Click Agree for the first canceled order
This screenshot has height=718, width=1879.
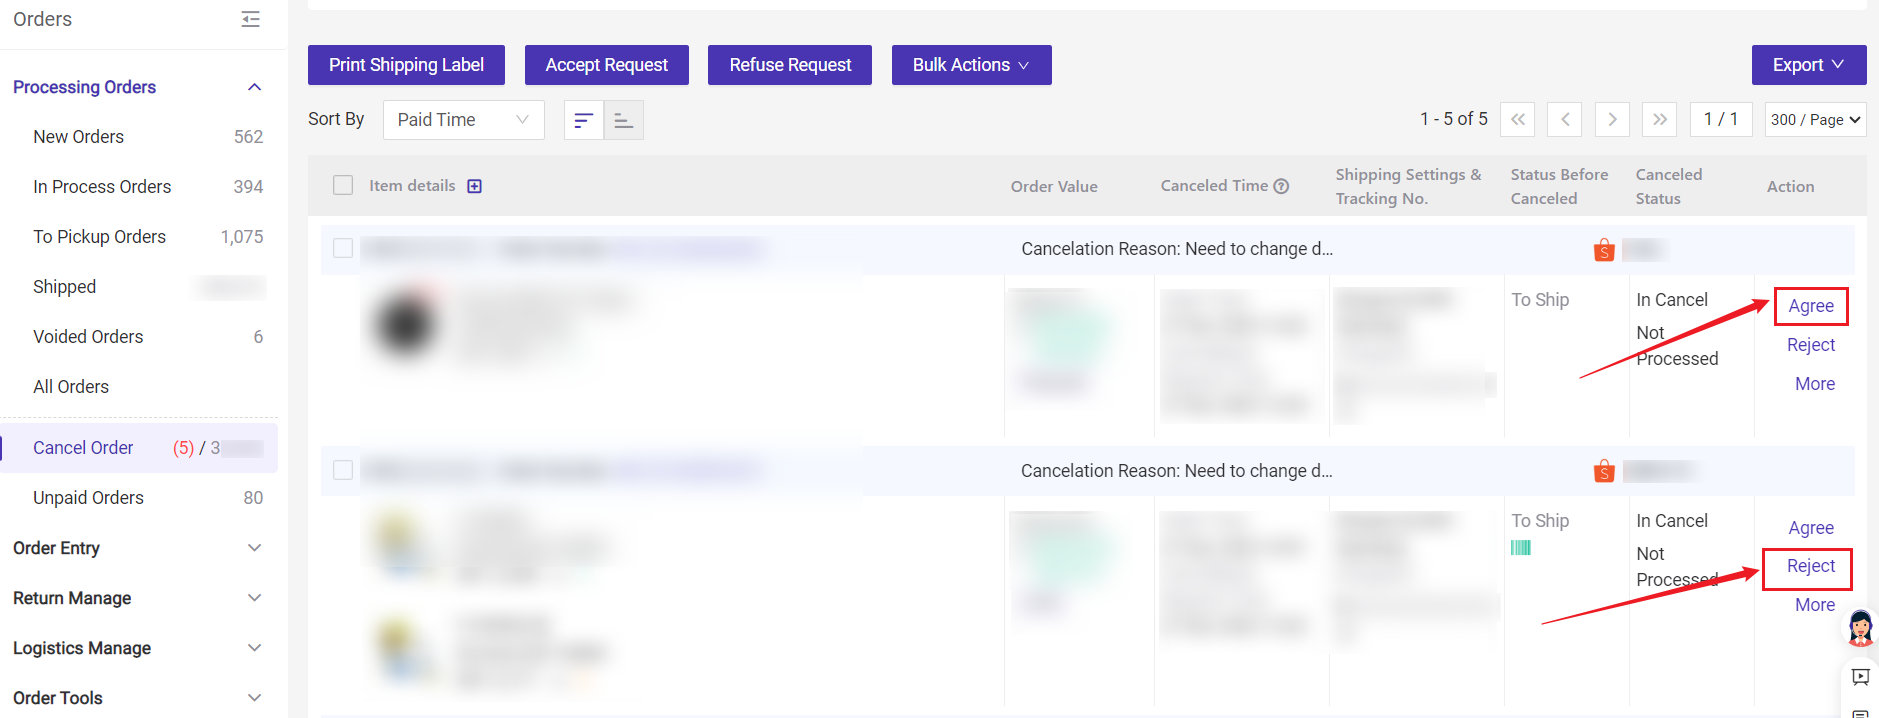pos(1811,306)
